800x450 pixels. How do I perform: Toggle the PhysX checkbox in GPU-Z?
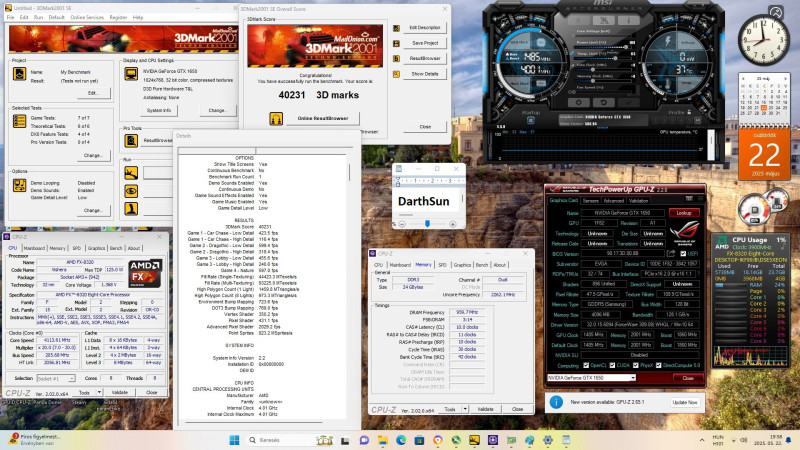(635, 365)
